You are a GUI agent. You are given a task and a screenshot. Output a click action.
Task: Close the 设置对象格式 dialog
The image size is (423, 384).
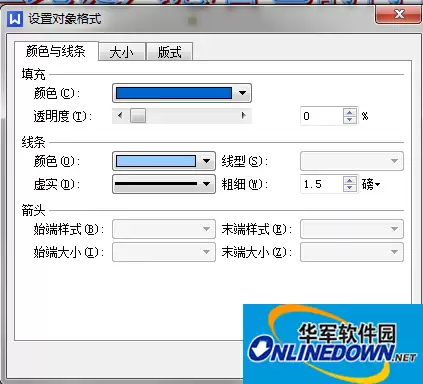coord(399,15)
